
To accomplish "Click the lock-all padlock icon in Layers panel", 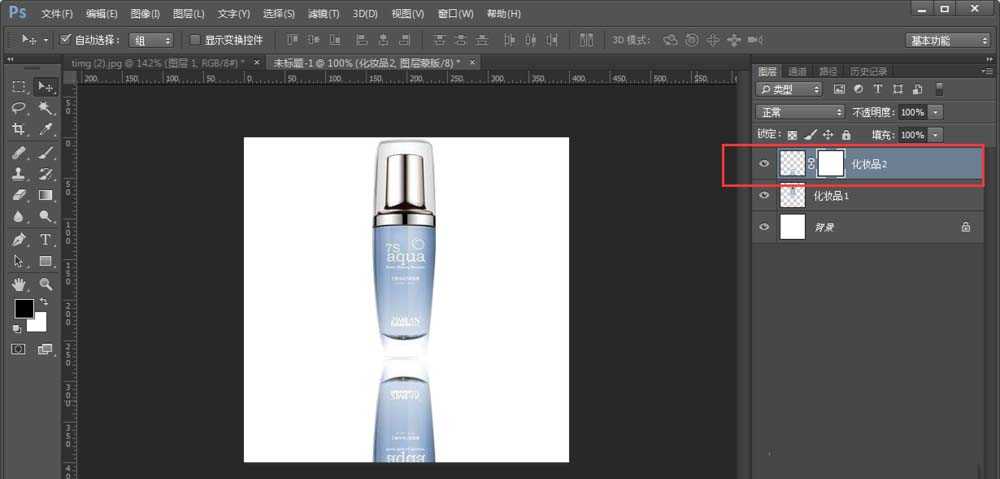I will pyautogui.click(x=846, y=134).
